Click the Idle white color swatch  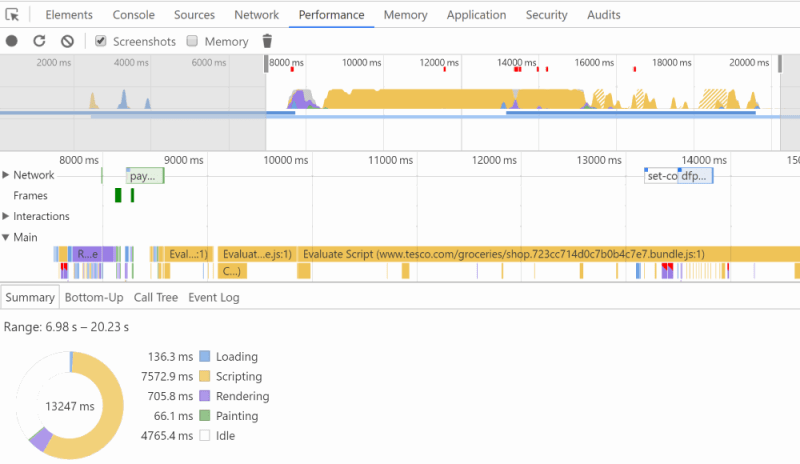click(x=205, y=435)
